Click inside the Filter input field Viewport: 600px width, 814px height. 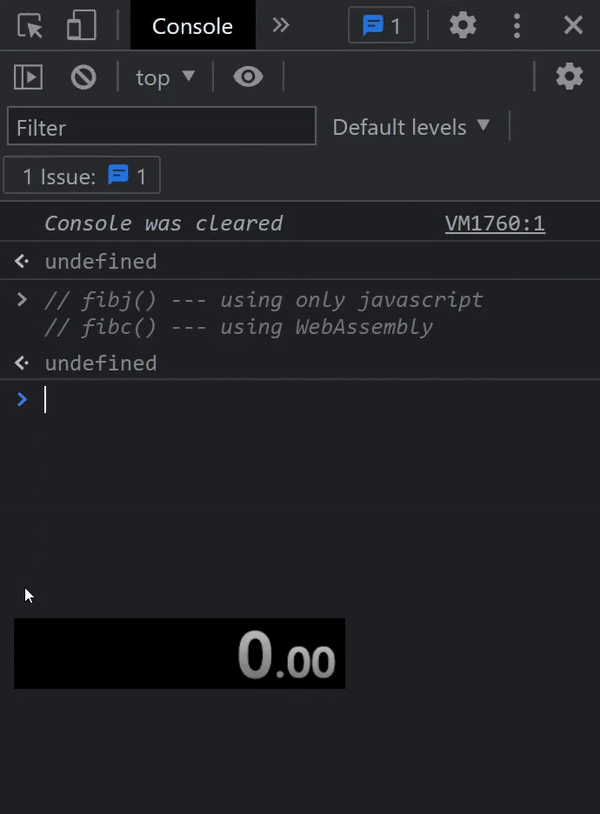160,126
